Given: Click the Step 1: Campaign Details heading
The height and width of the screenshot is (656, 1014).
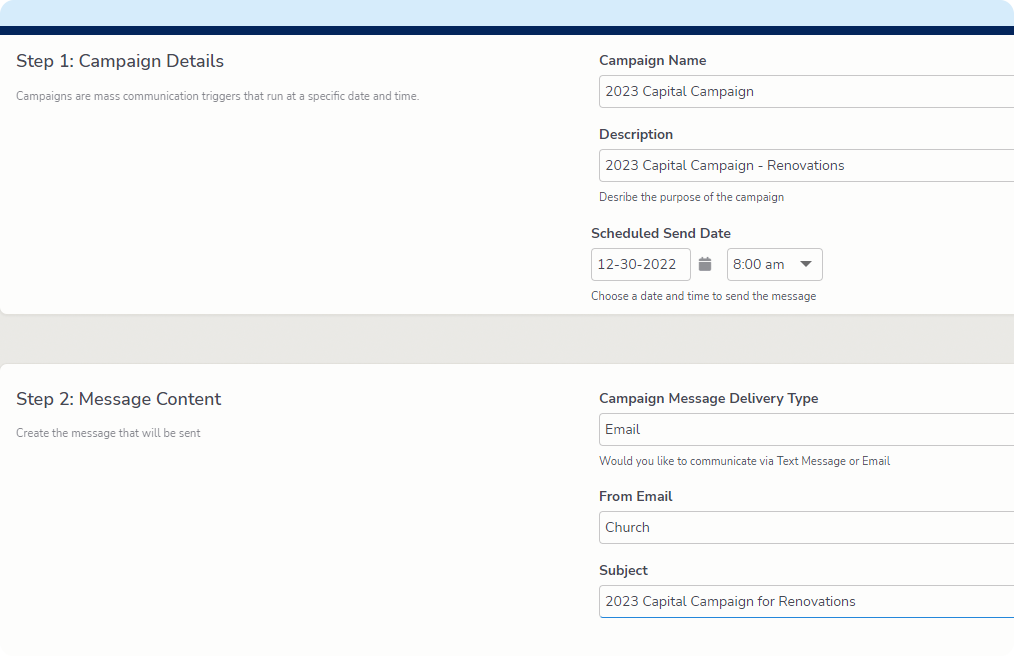Looking at the screenshot, I should click(119, 61).
